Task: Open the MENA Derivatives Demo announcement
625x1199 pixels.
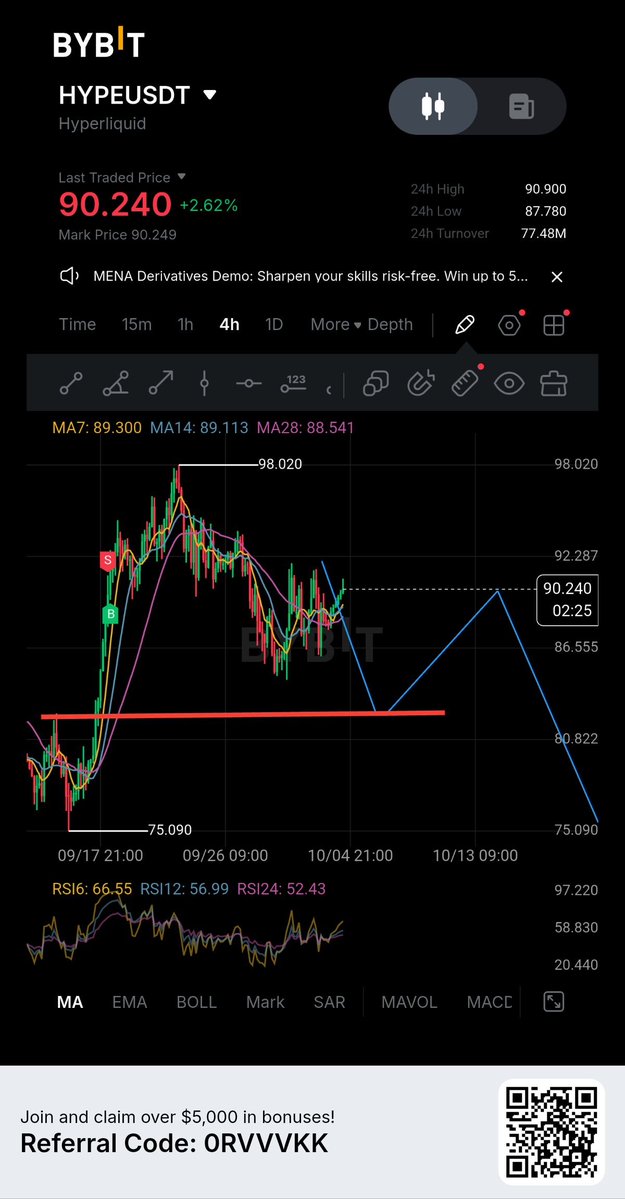Action: (x=310, y=276)
